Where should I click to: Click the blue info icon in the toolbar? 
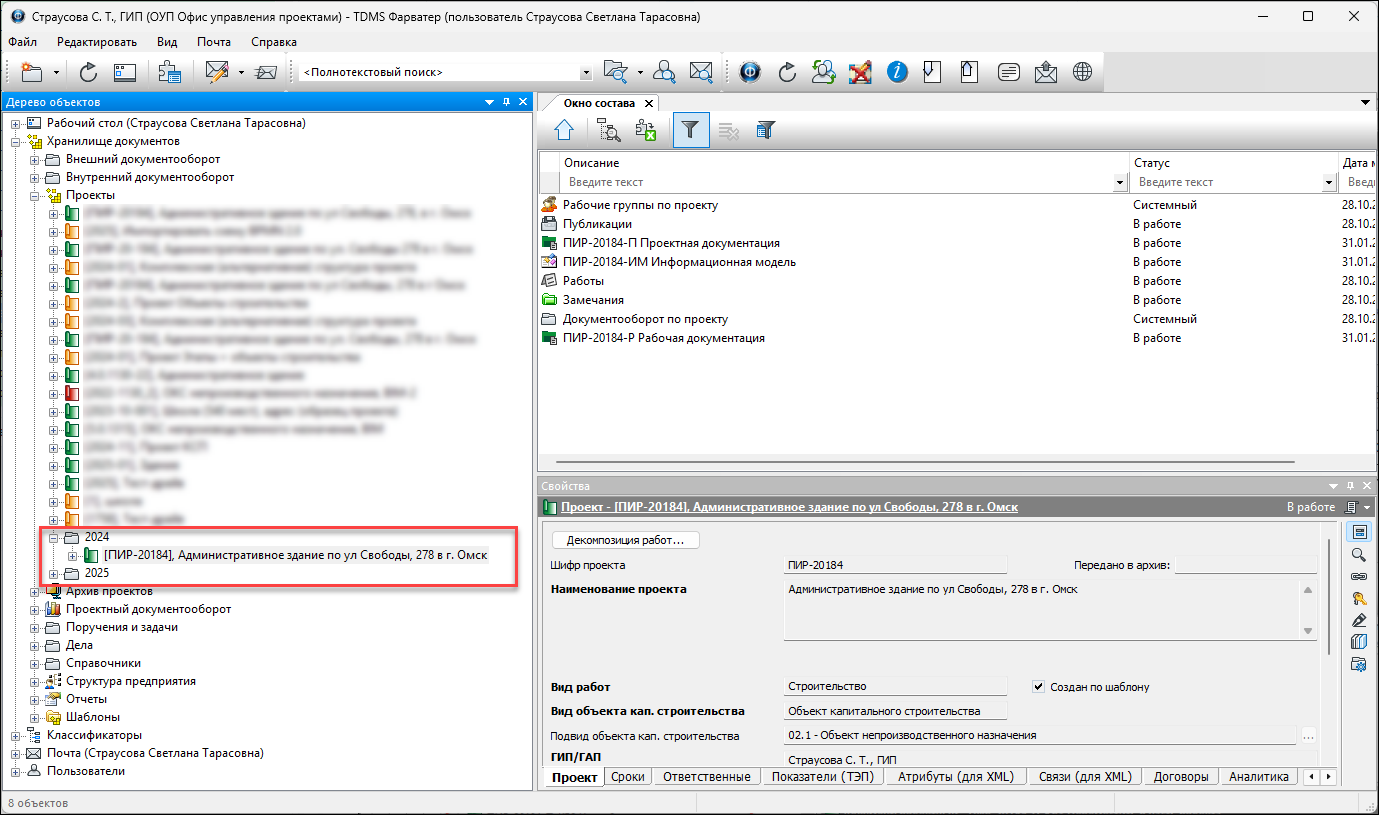click(897, 72)
